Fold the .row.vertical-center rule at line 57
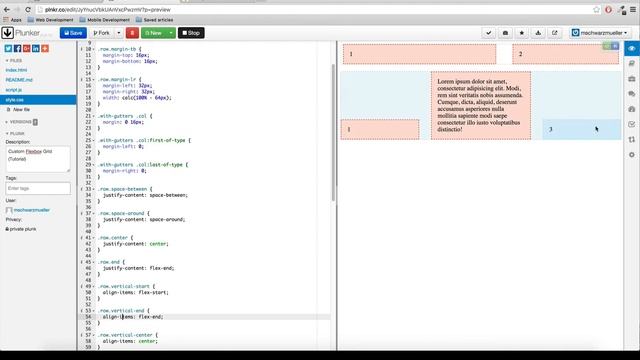The width and height of the screenshot is (640, 360). click(x=93, y=335)
